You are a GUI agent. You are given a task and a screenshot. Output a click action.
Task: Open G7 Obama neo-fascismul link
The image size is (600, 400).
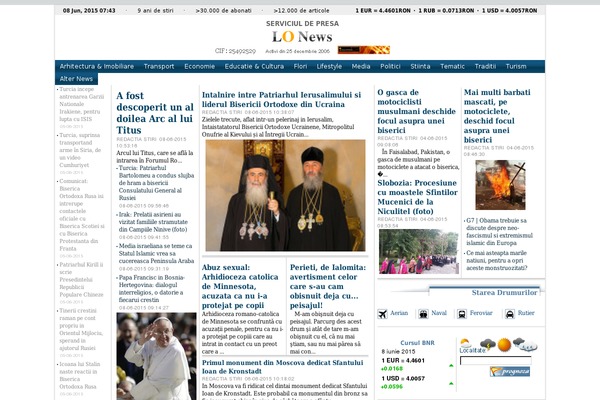click(499, 232)
